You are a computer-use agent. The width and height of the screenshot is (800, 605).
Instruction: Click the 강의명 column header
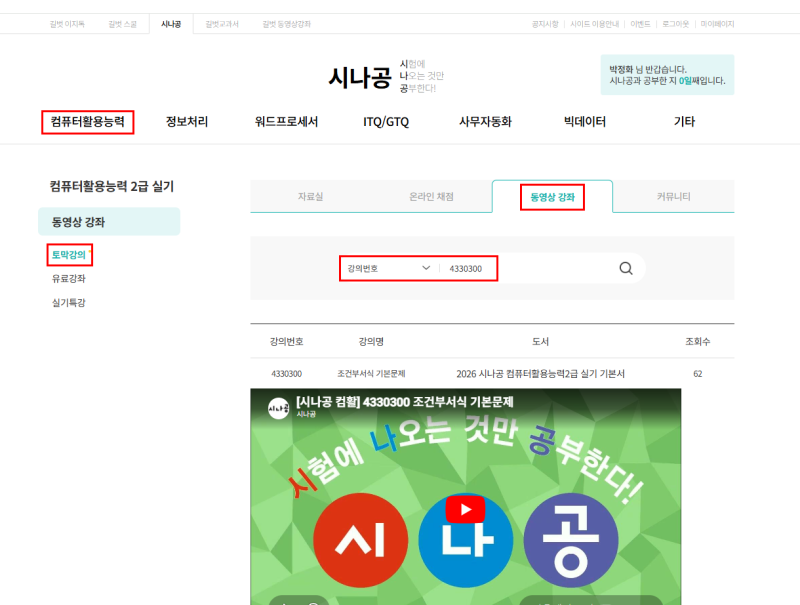point(371,341)
